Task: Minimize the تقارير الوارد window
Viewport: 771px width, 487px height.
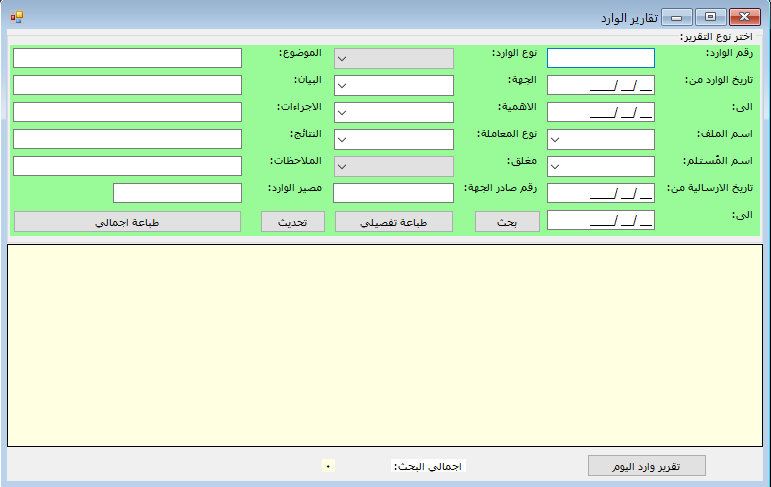Action: (677, 17)
